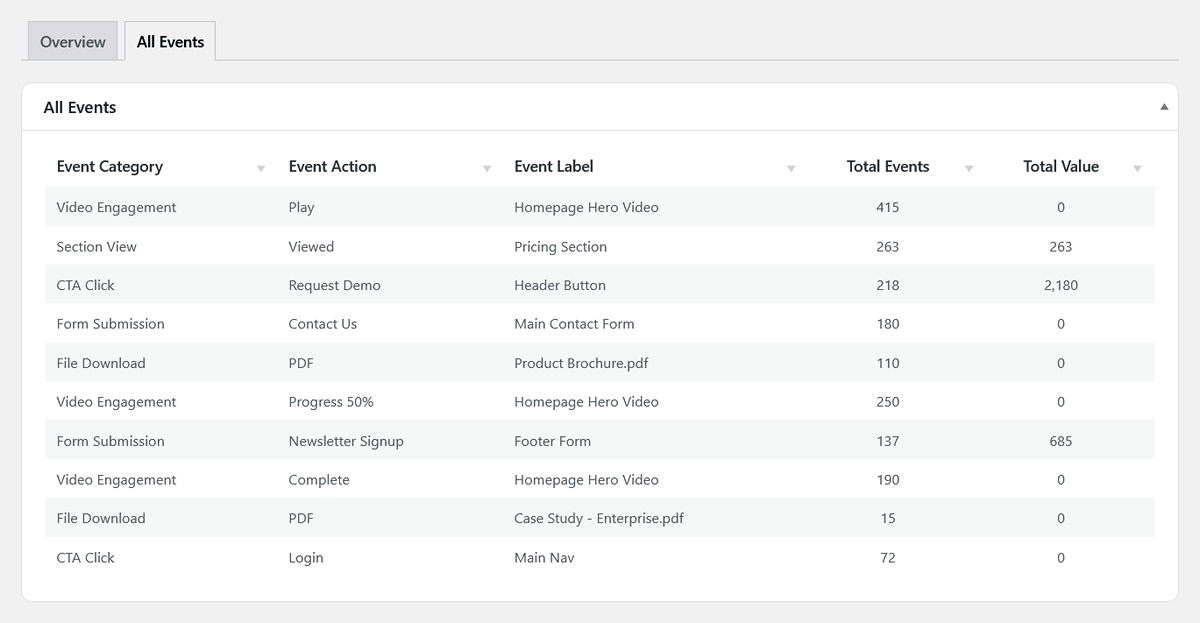This screenshot has height=623, width=1200.
Task: Open the Event Label filter dropdown
Action: tap(791, 167)
